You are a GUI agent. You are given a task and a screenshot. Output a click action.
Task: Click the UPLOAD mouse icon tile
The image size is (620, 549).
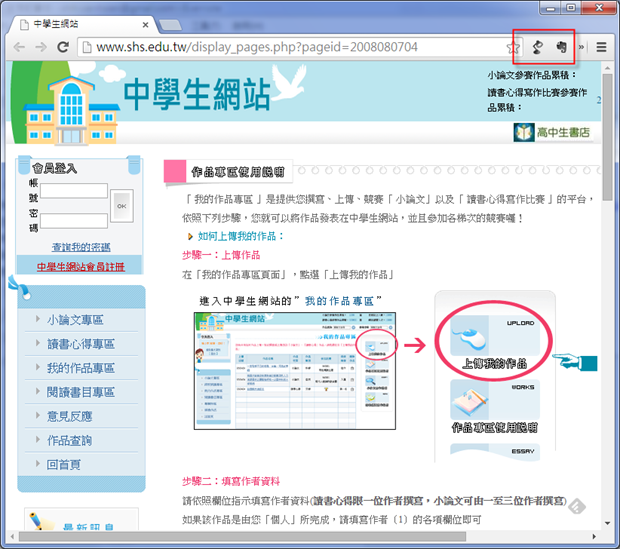tap(495, 336)
